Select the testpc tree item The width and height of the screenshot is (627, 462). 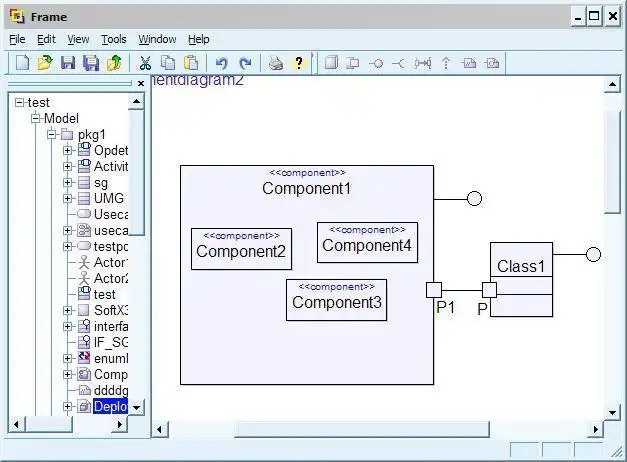coord(111,246)
